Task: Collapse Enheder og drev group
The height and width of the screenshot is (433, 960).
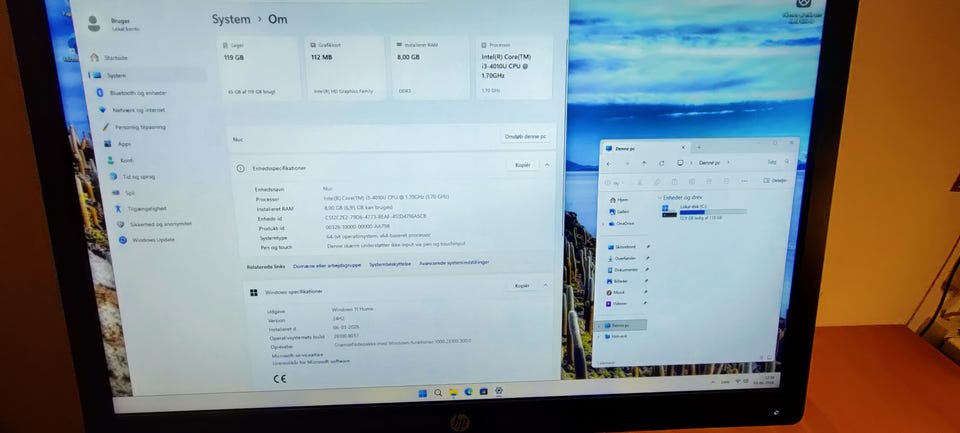Action: [659, 198]
